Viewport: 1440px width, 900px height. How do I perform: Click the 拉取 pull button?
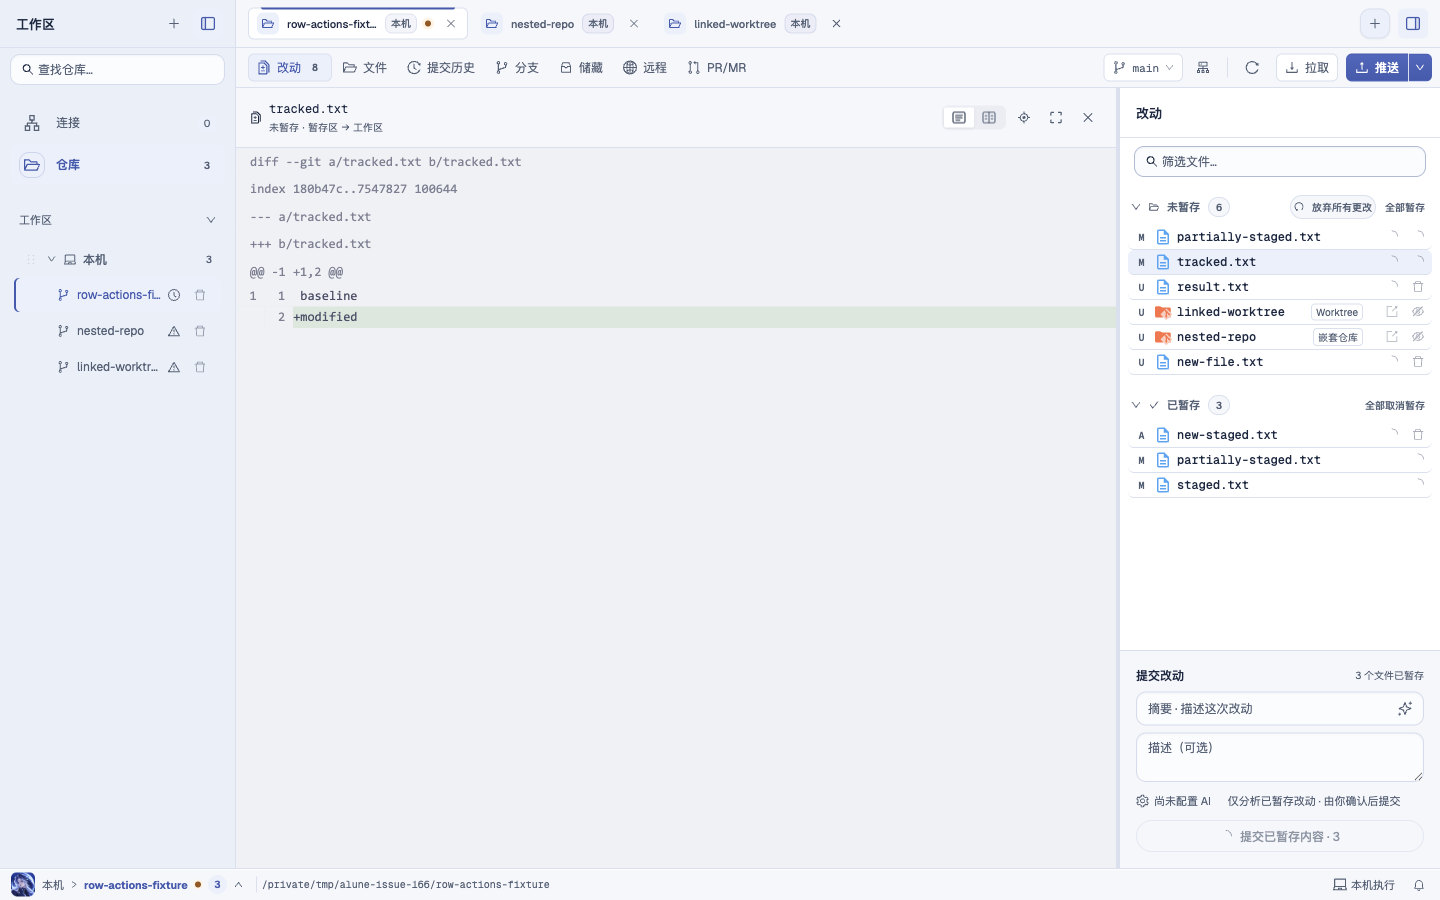[1307, 68]
